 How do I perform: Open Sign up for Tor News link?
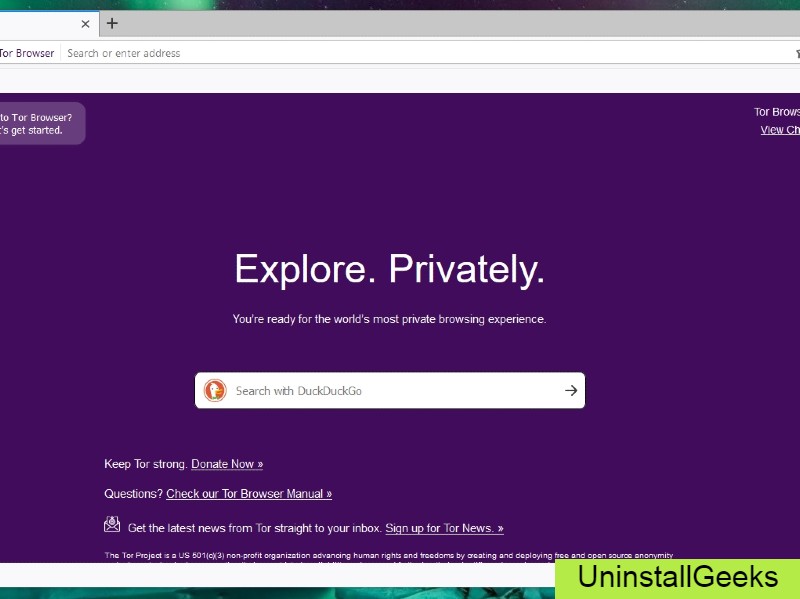(444, 528)
